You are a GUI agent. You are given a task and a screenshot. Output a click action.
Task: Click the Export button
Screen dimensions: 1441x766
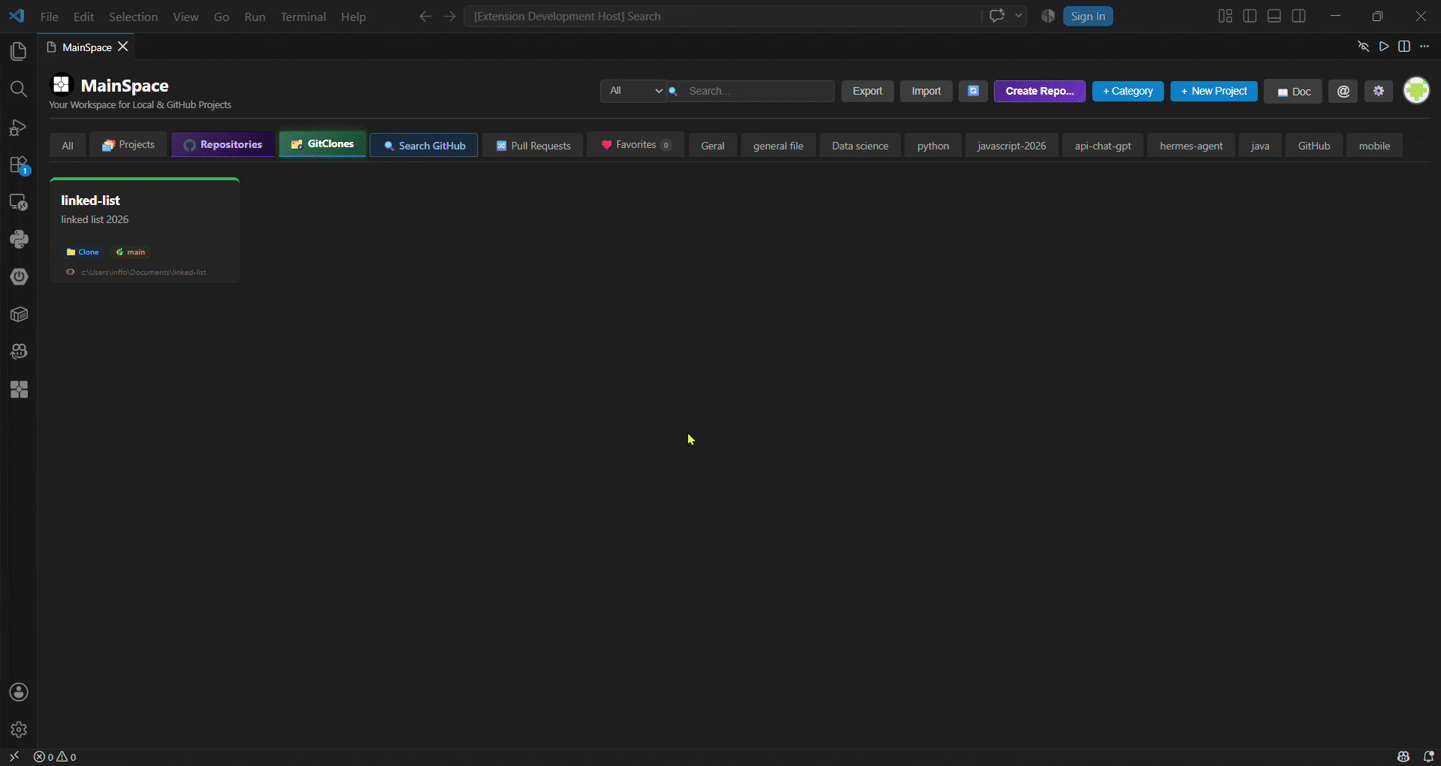pyautogui.click(x=867, y=91)
